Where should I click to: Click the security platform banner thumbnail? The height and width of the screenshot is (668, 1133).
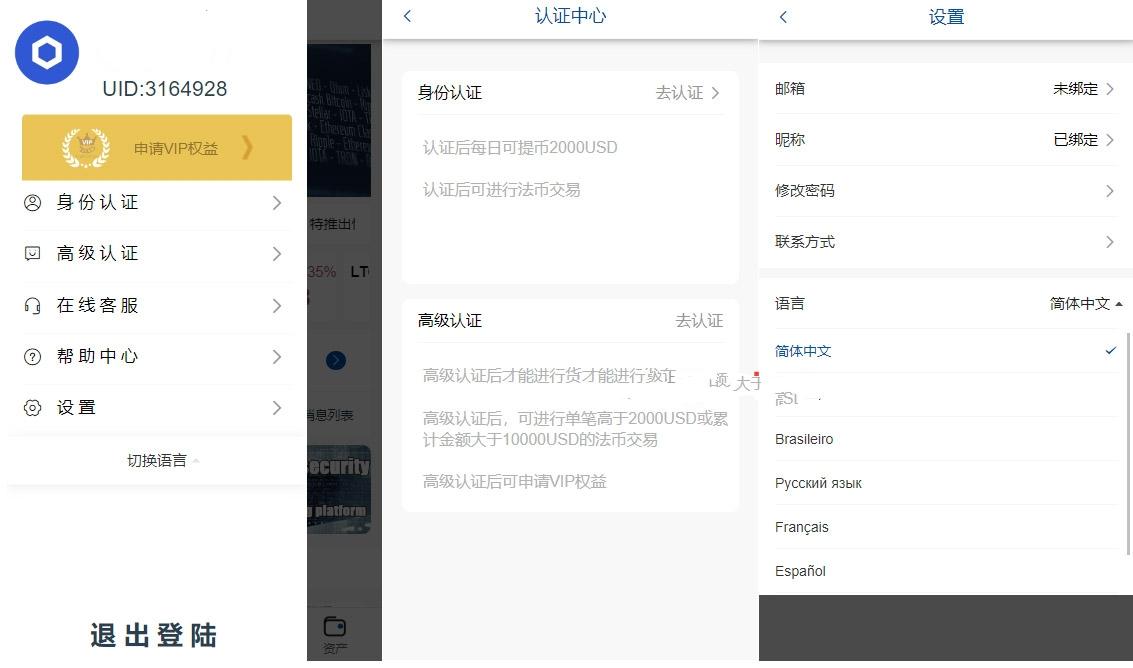[339, 489]
